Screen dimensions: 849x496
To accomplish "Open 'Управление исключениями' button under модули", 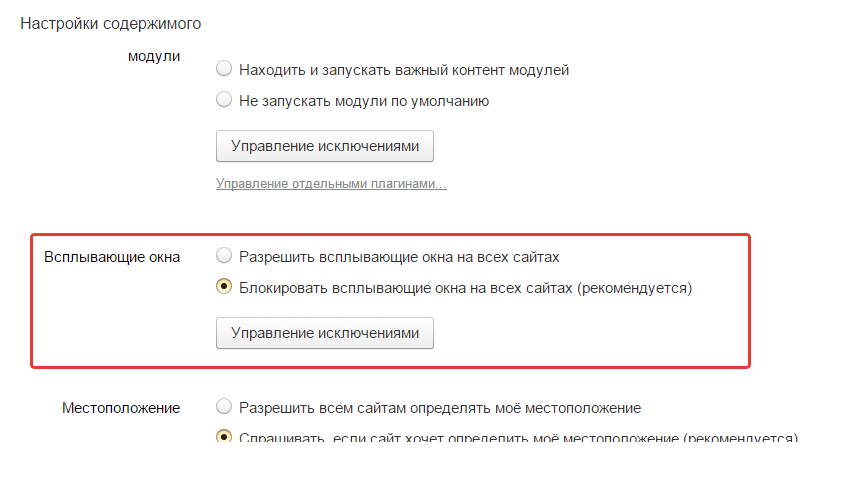I will 325,146.
